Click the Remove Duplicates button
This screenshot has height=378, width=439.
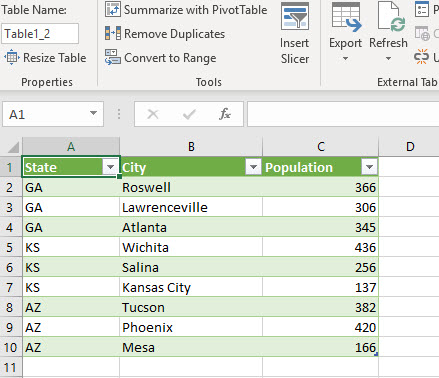point(165,34)
